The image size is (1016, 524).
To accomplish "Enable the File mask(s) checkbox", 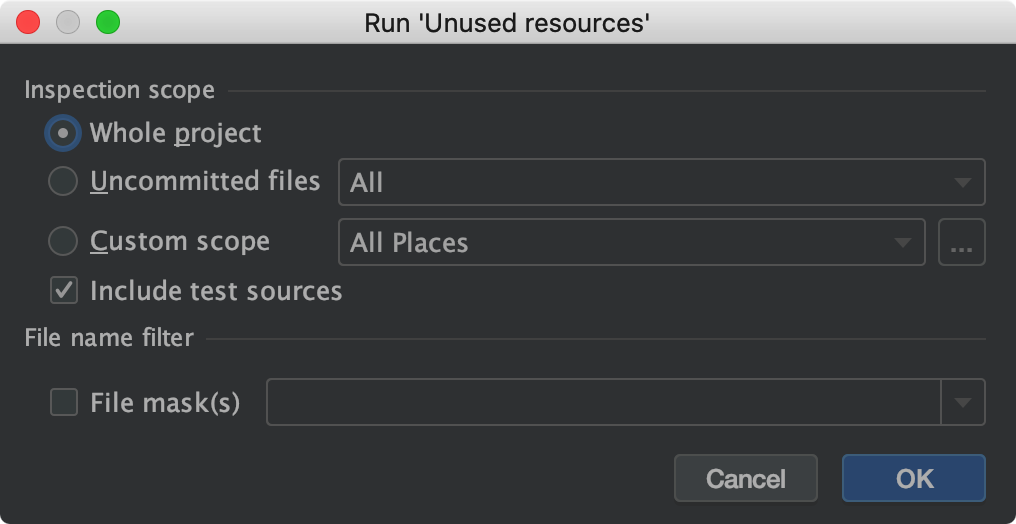I will point(64,402).
